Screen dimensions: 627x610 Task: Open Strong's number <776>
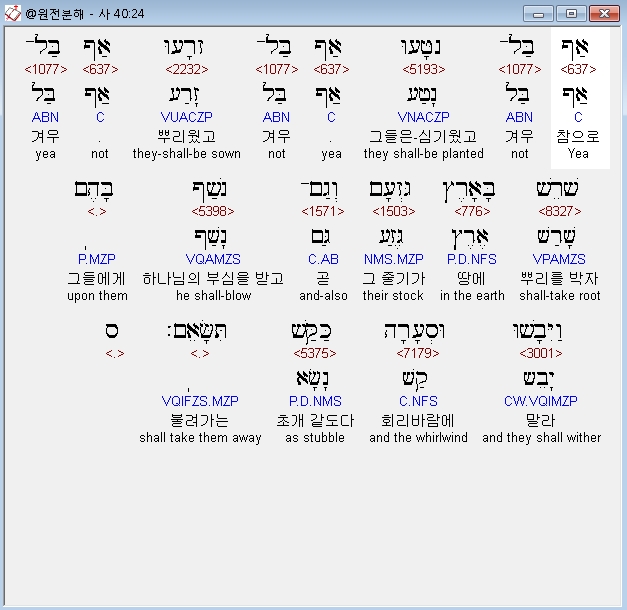pyautogui.click(x=472, y=211)
